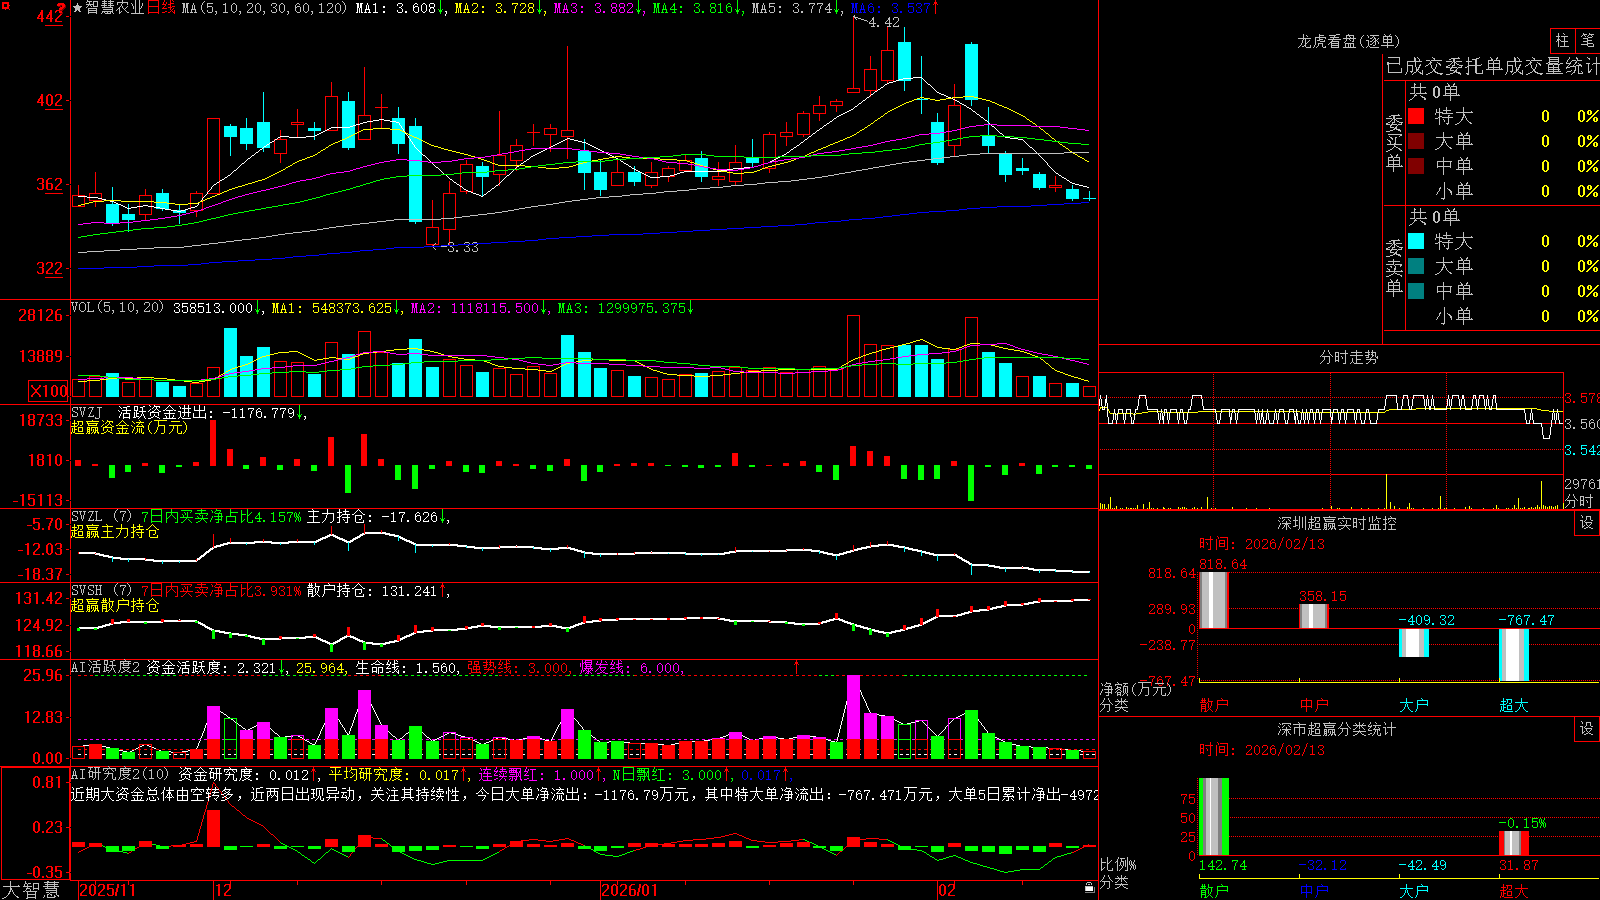1600x900 pixels.
Task: Click the teal 中单 sell-order swatch
Action: coord(1416,291)
